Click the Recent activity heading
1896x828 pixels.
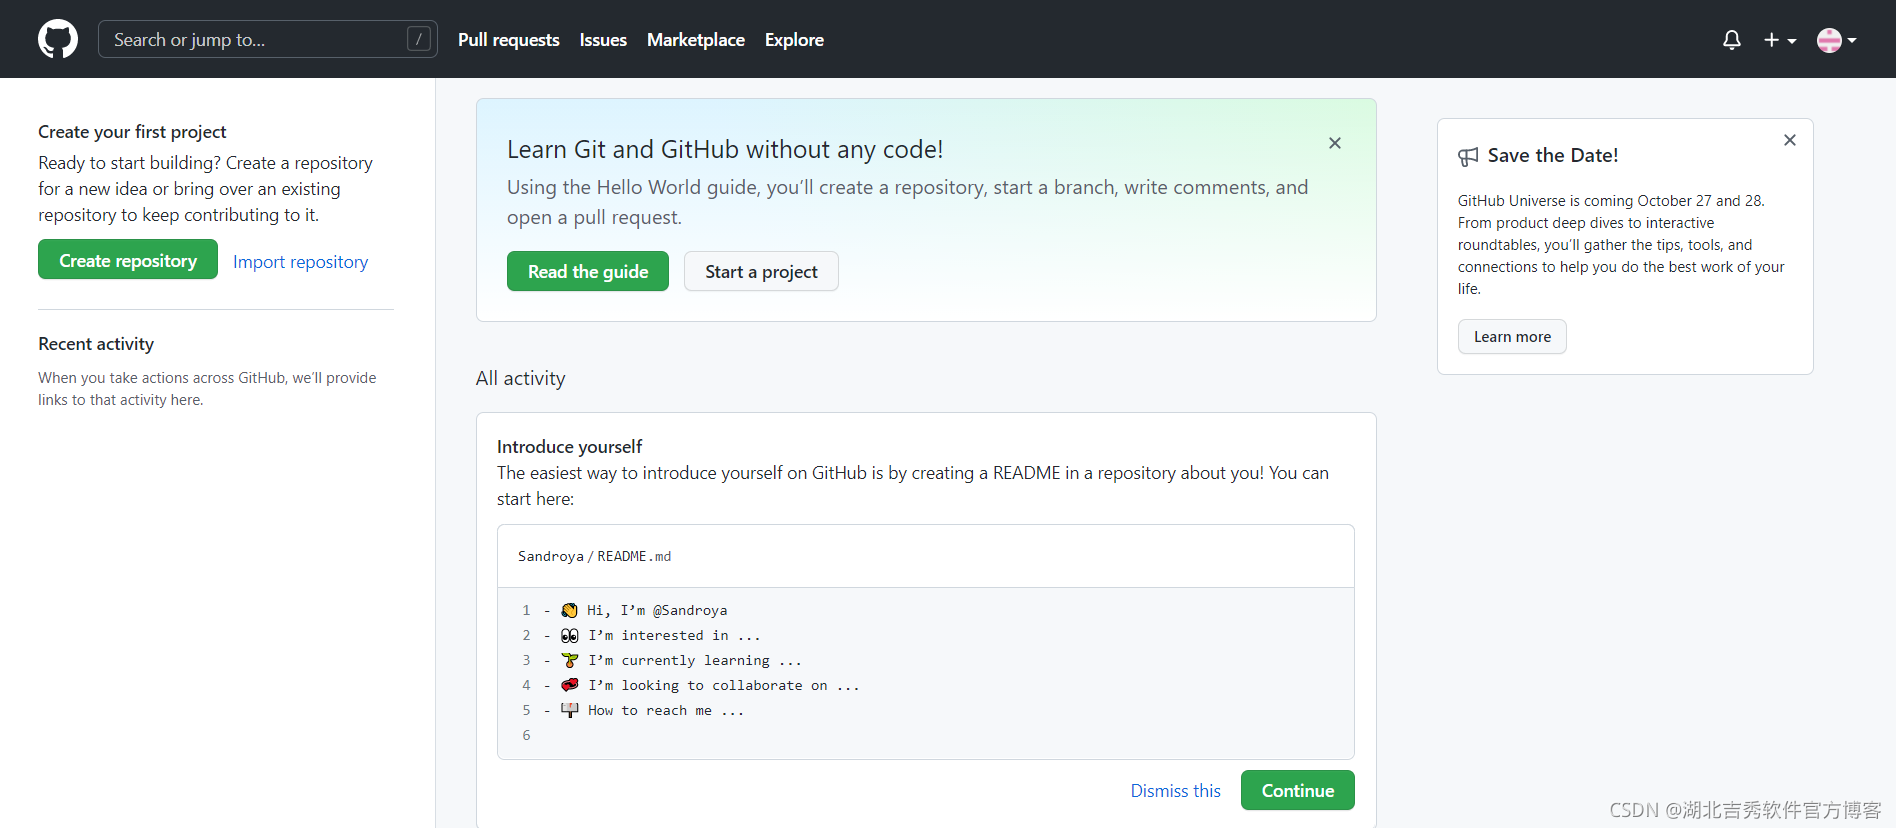pyautogui.click(x=96, y=343)
